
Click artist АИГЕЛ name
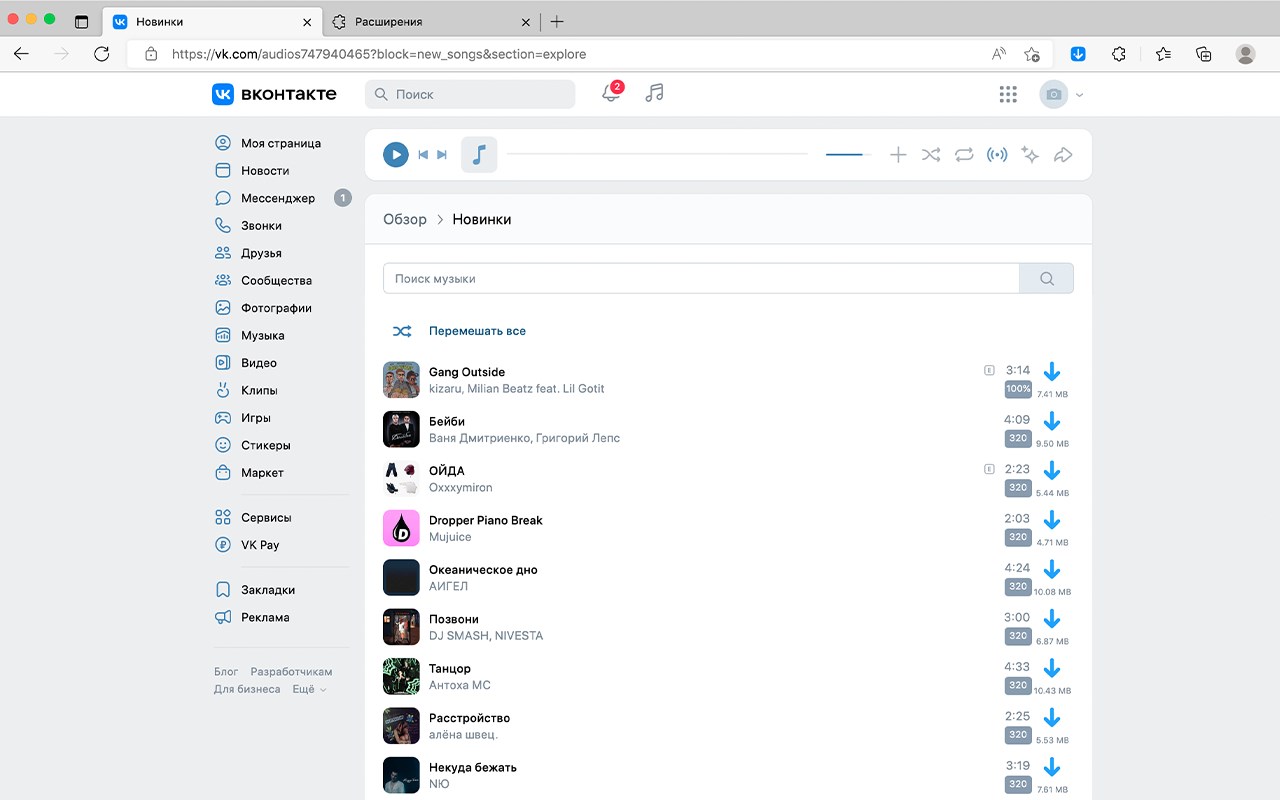(x=448, y=586)
